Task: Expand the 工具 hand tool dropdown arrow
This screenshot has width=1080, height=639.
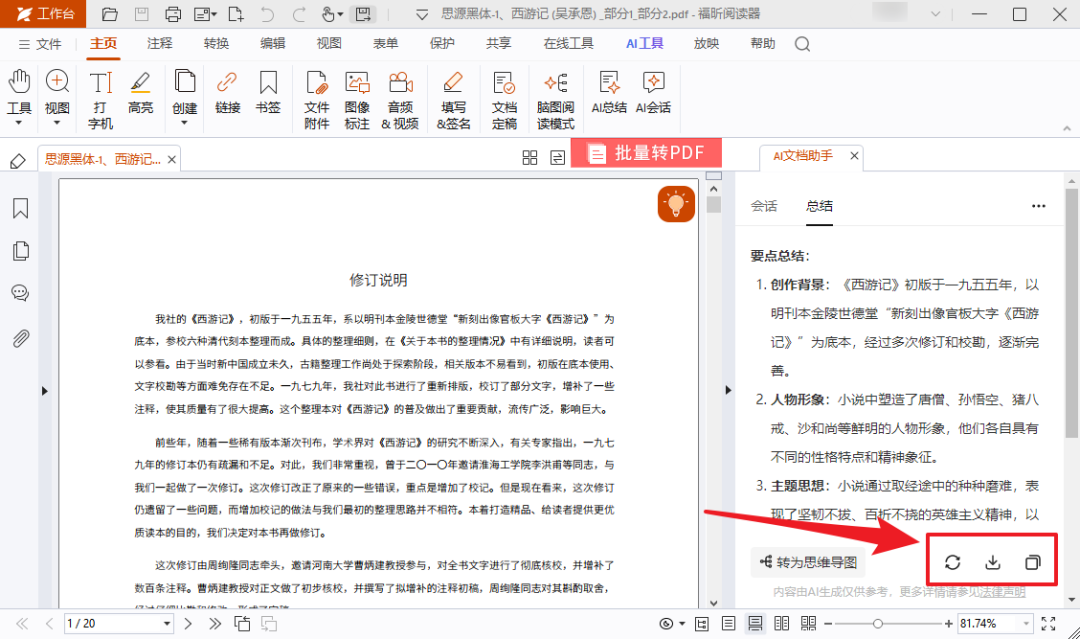Action: coord(19,123)
